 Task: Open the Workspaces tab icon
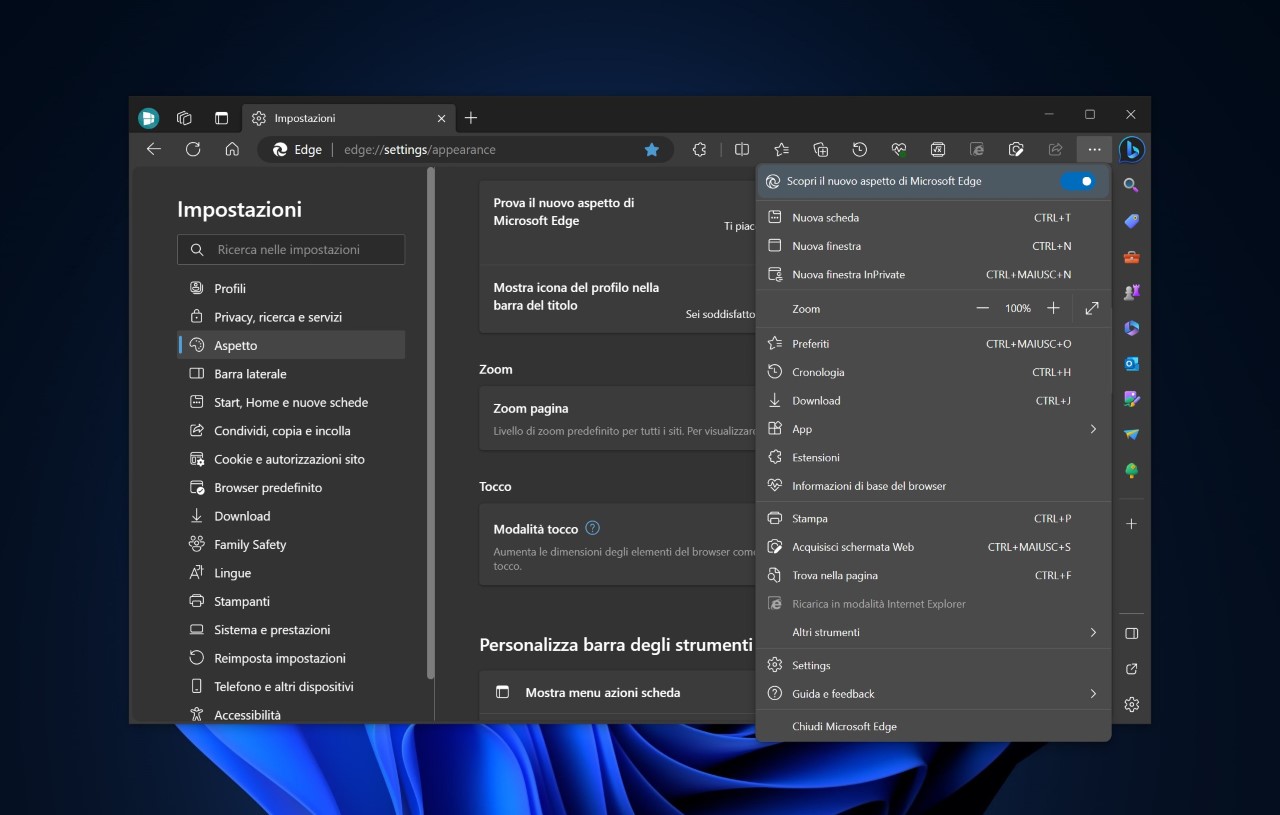coord(184,118)
